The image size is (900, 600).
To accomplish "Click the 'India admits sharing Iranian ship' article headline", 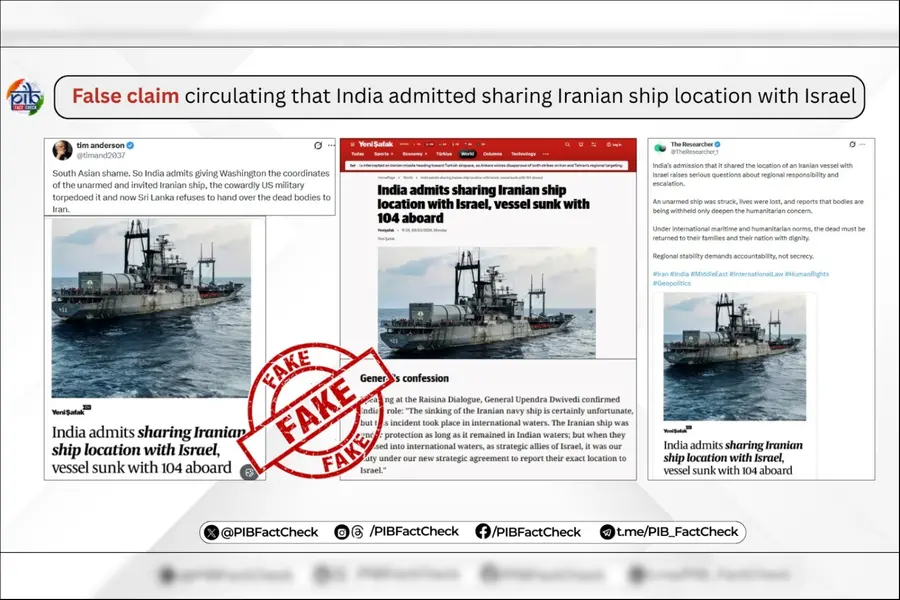I will 483,204.
